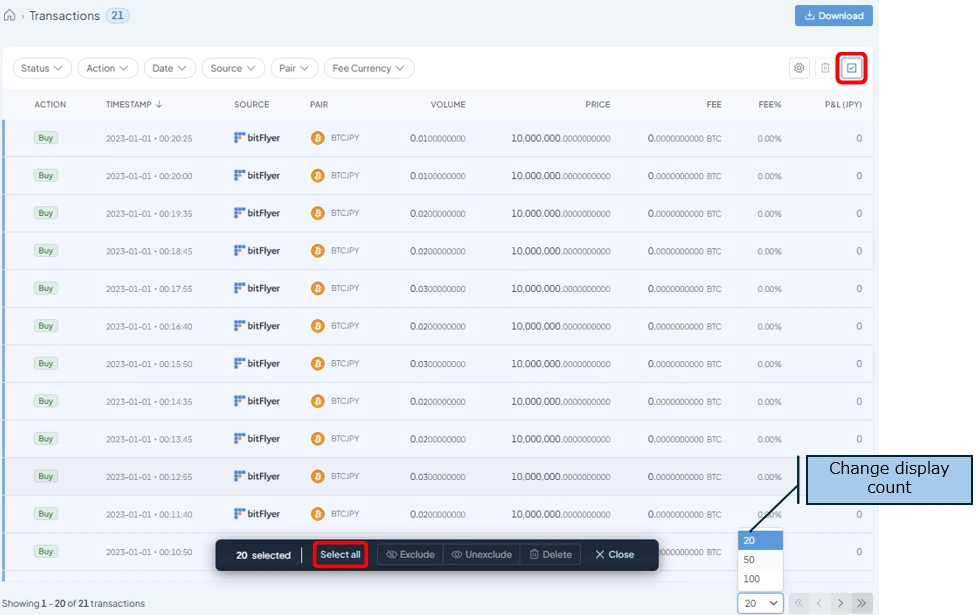Click Bitcoin icon in the 00:13:45 row
The width and height of the screenshot is (977, 615).
[318, 439]
